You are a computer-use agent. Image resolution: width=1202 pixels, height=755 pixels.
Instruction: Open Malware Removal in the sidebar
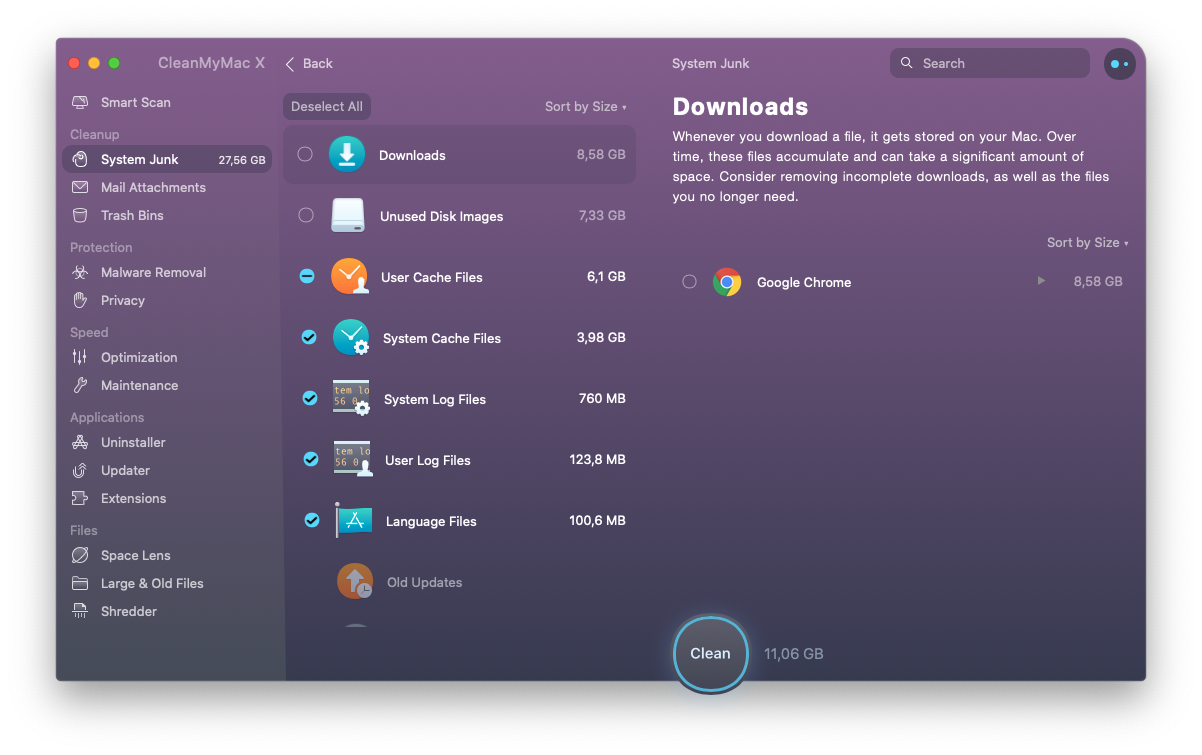coord(153,272)
